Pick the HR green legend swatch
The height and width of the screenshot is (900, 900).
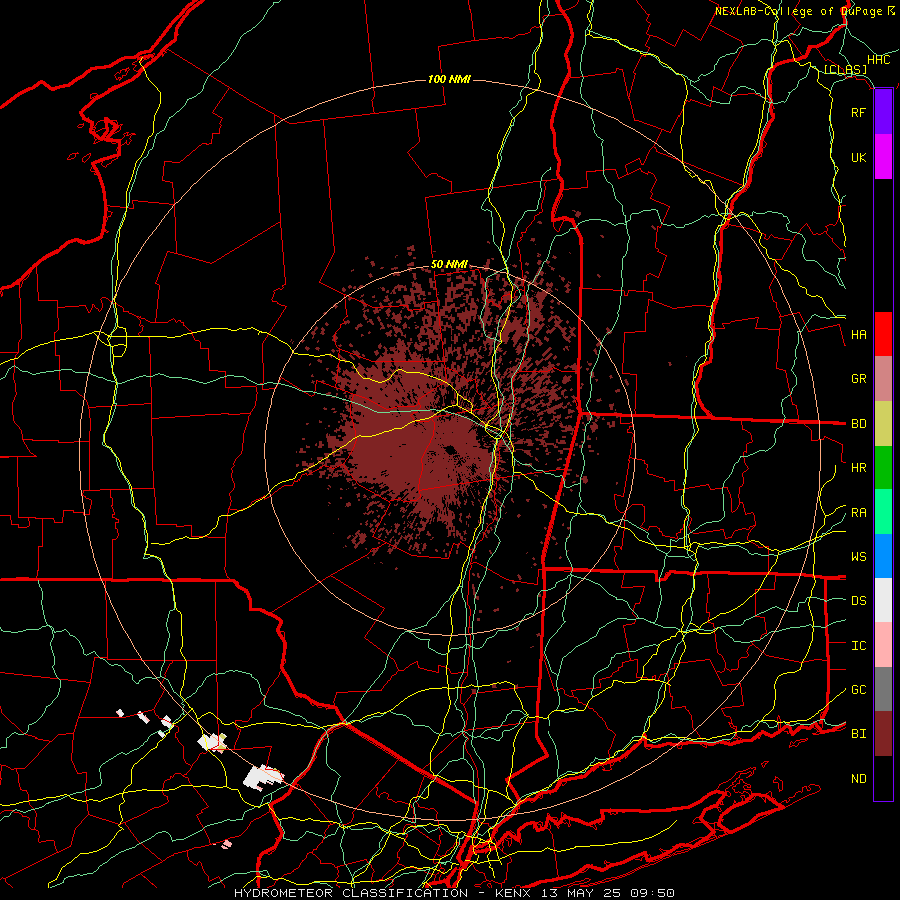[883, 467]
